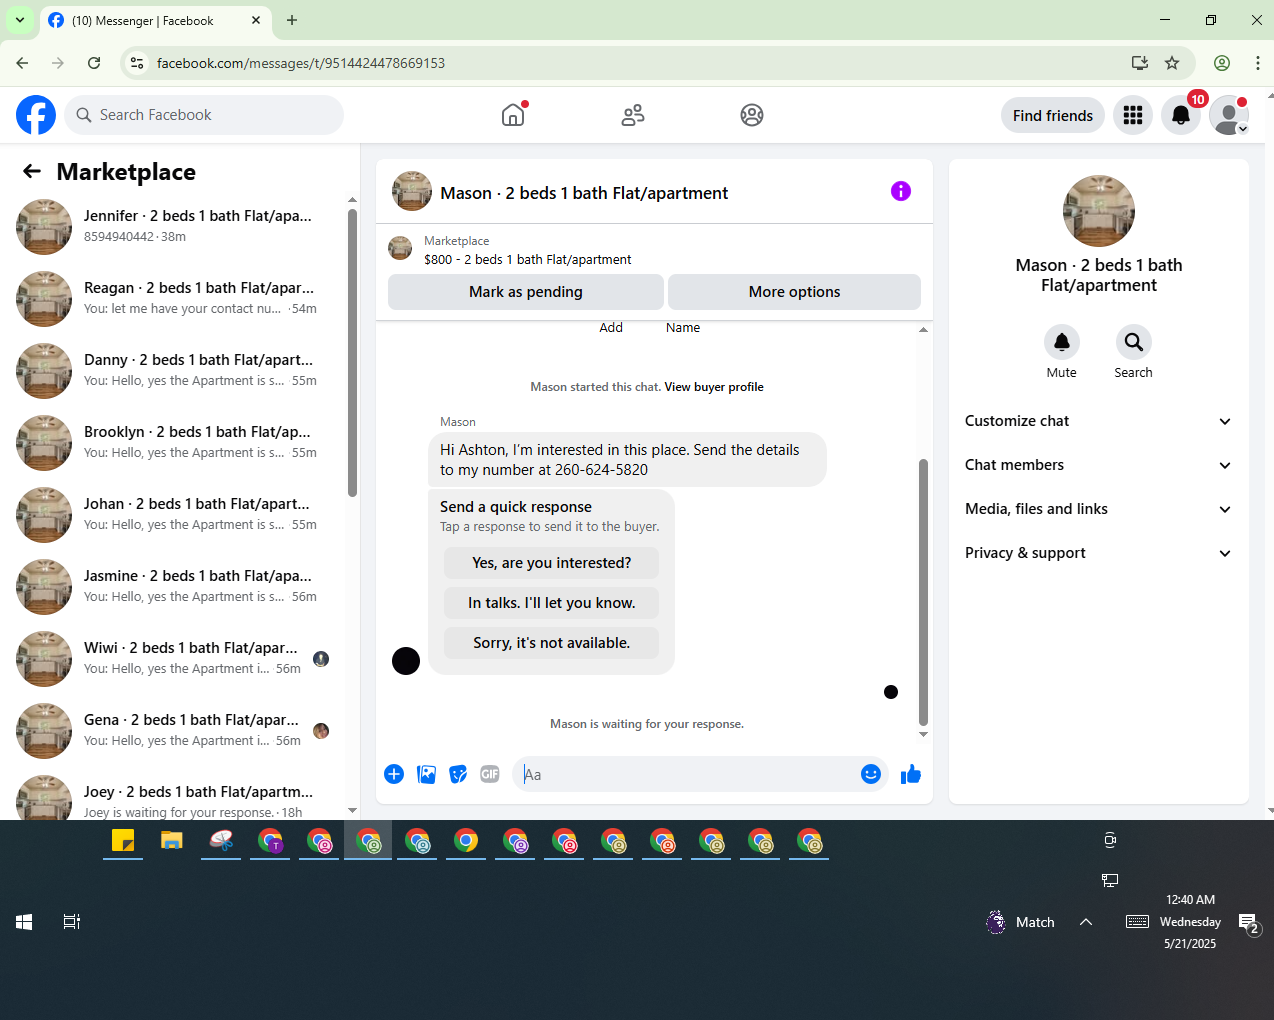The width and height of the screenshot is (1274, 1020).
Task: View site information icon in address bar
Action: point(138,63)
